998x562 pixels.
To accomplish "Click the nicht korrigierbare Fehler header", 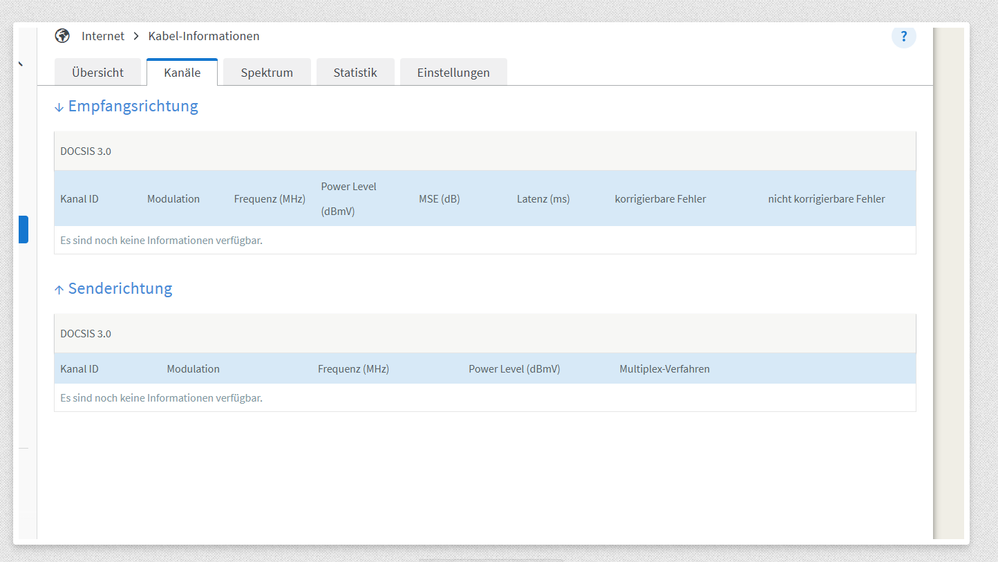I will tap(826, 199).
